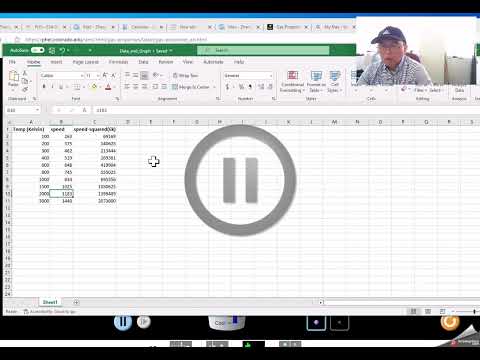
Task: Open the font name dropdown
Action: [x=62, y=76]
